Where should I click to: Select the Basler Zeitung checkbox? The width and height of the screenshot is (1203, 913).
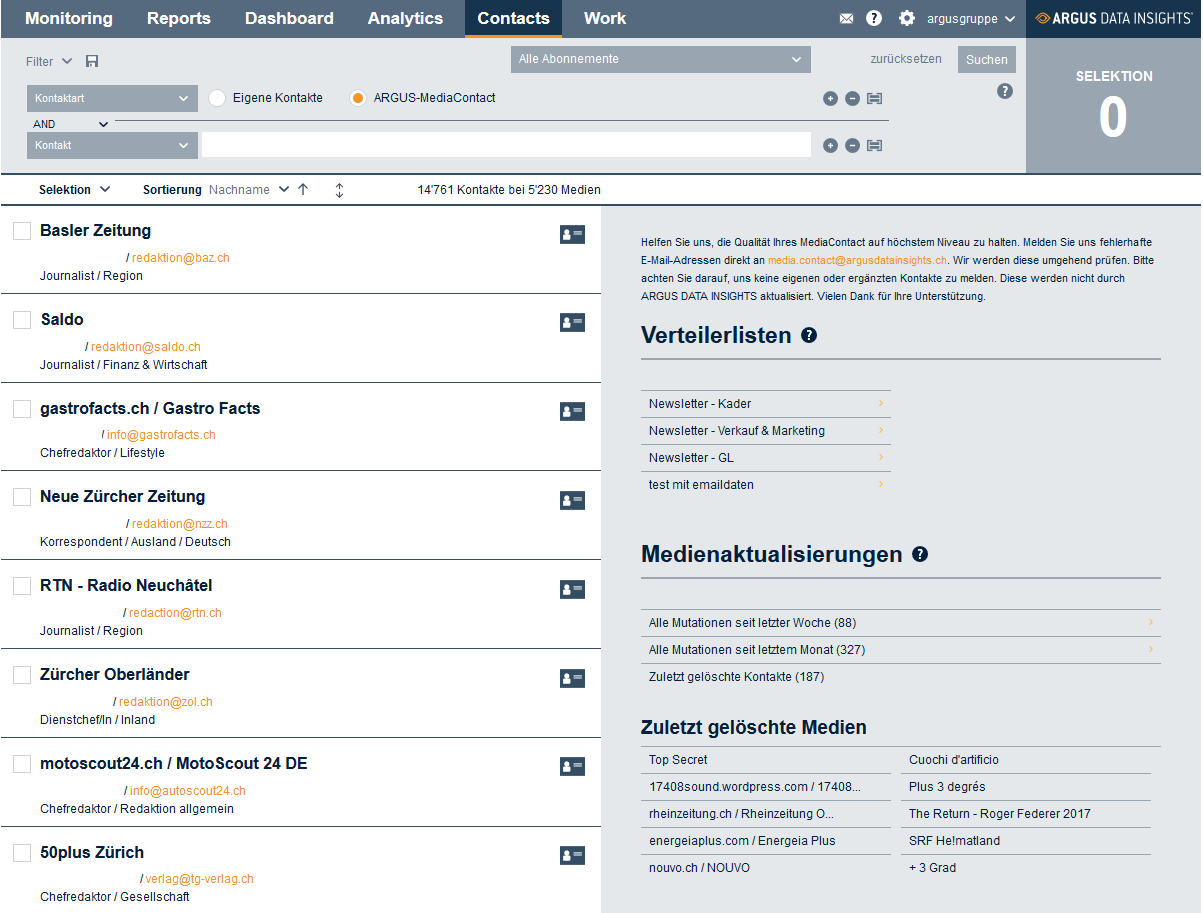pyautogui.click(x=22, y=231)
